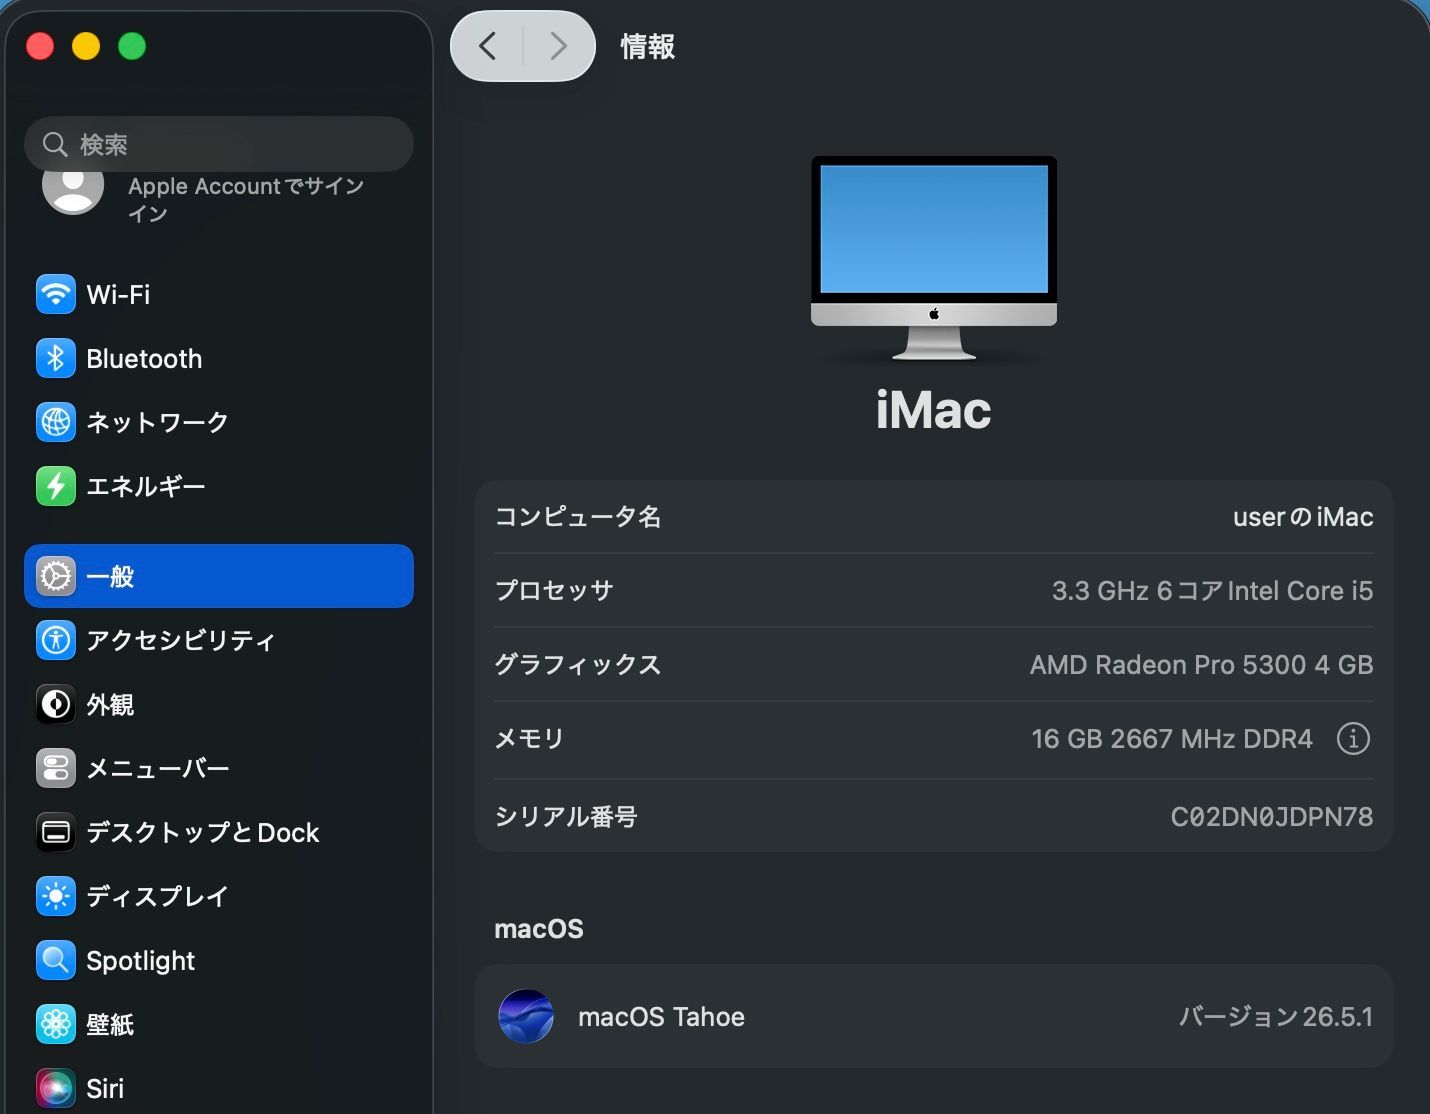Screen dimensions: 1430x1114
Task: Sign in via Apple Accountでサインイン
Action: [246, 199]
